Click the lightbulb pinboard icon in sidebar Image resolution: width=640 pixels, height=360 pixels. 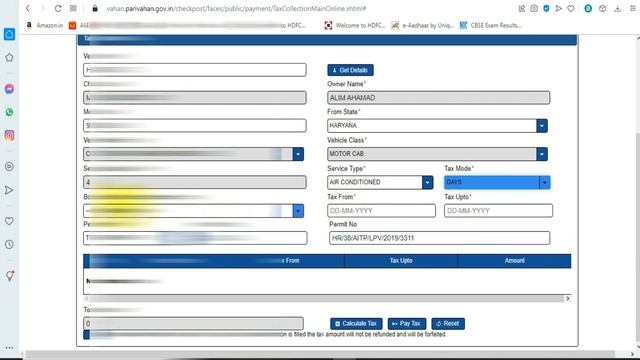[x=9, y=276]
